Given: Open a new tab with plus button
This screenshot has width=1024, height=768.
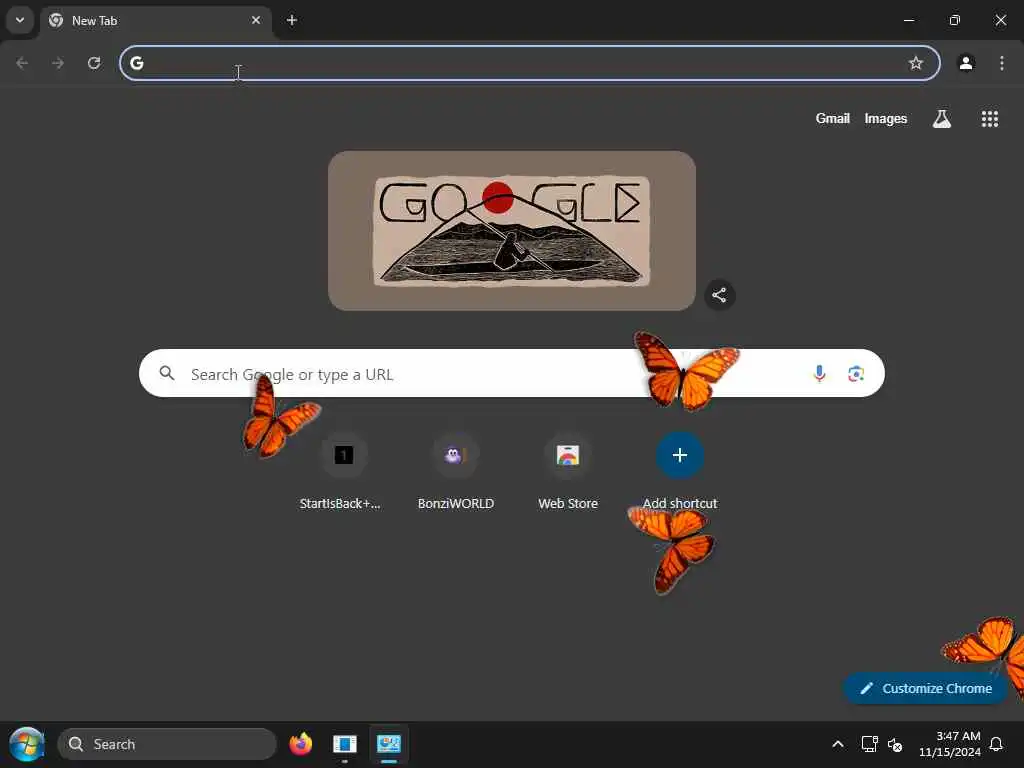Looking at the screenshot, I should 292,20.
